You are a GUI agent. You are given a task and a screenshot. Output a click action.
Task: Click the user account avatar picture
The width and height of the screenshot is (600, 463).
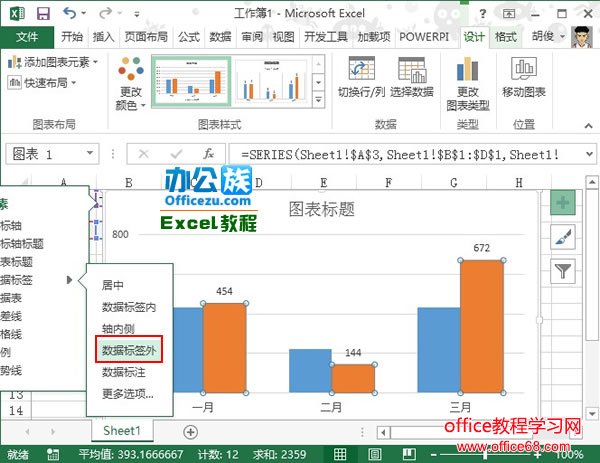point(582,37)
